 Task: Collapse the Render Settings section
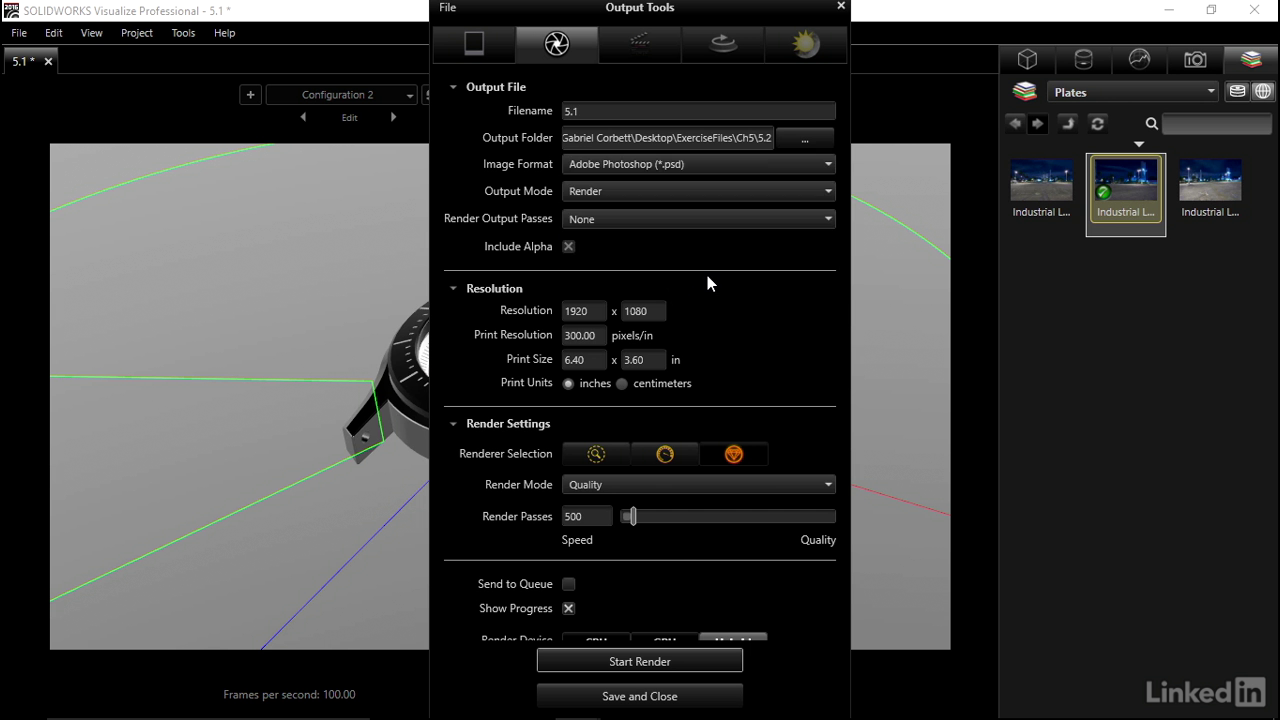453,424
